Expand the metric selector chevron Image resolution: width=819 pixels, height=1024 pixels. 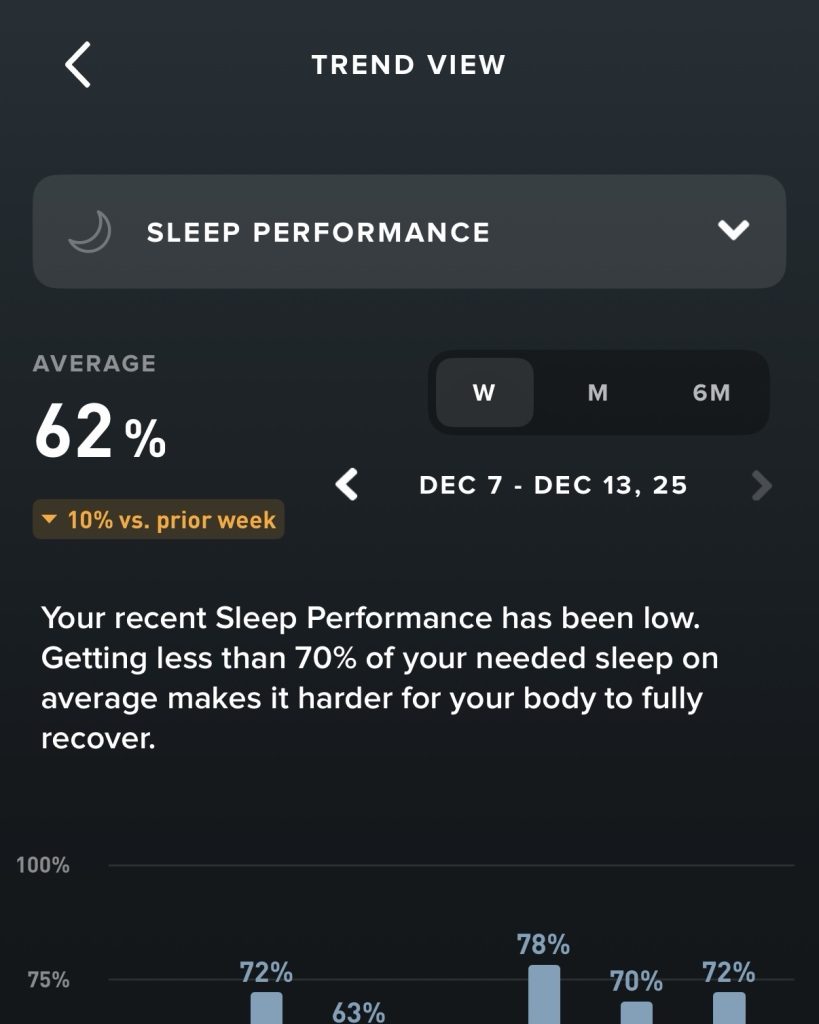733,231
